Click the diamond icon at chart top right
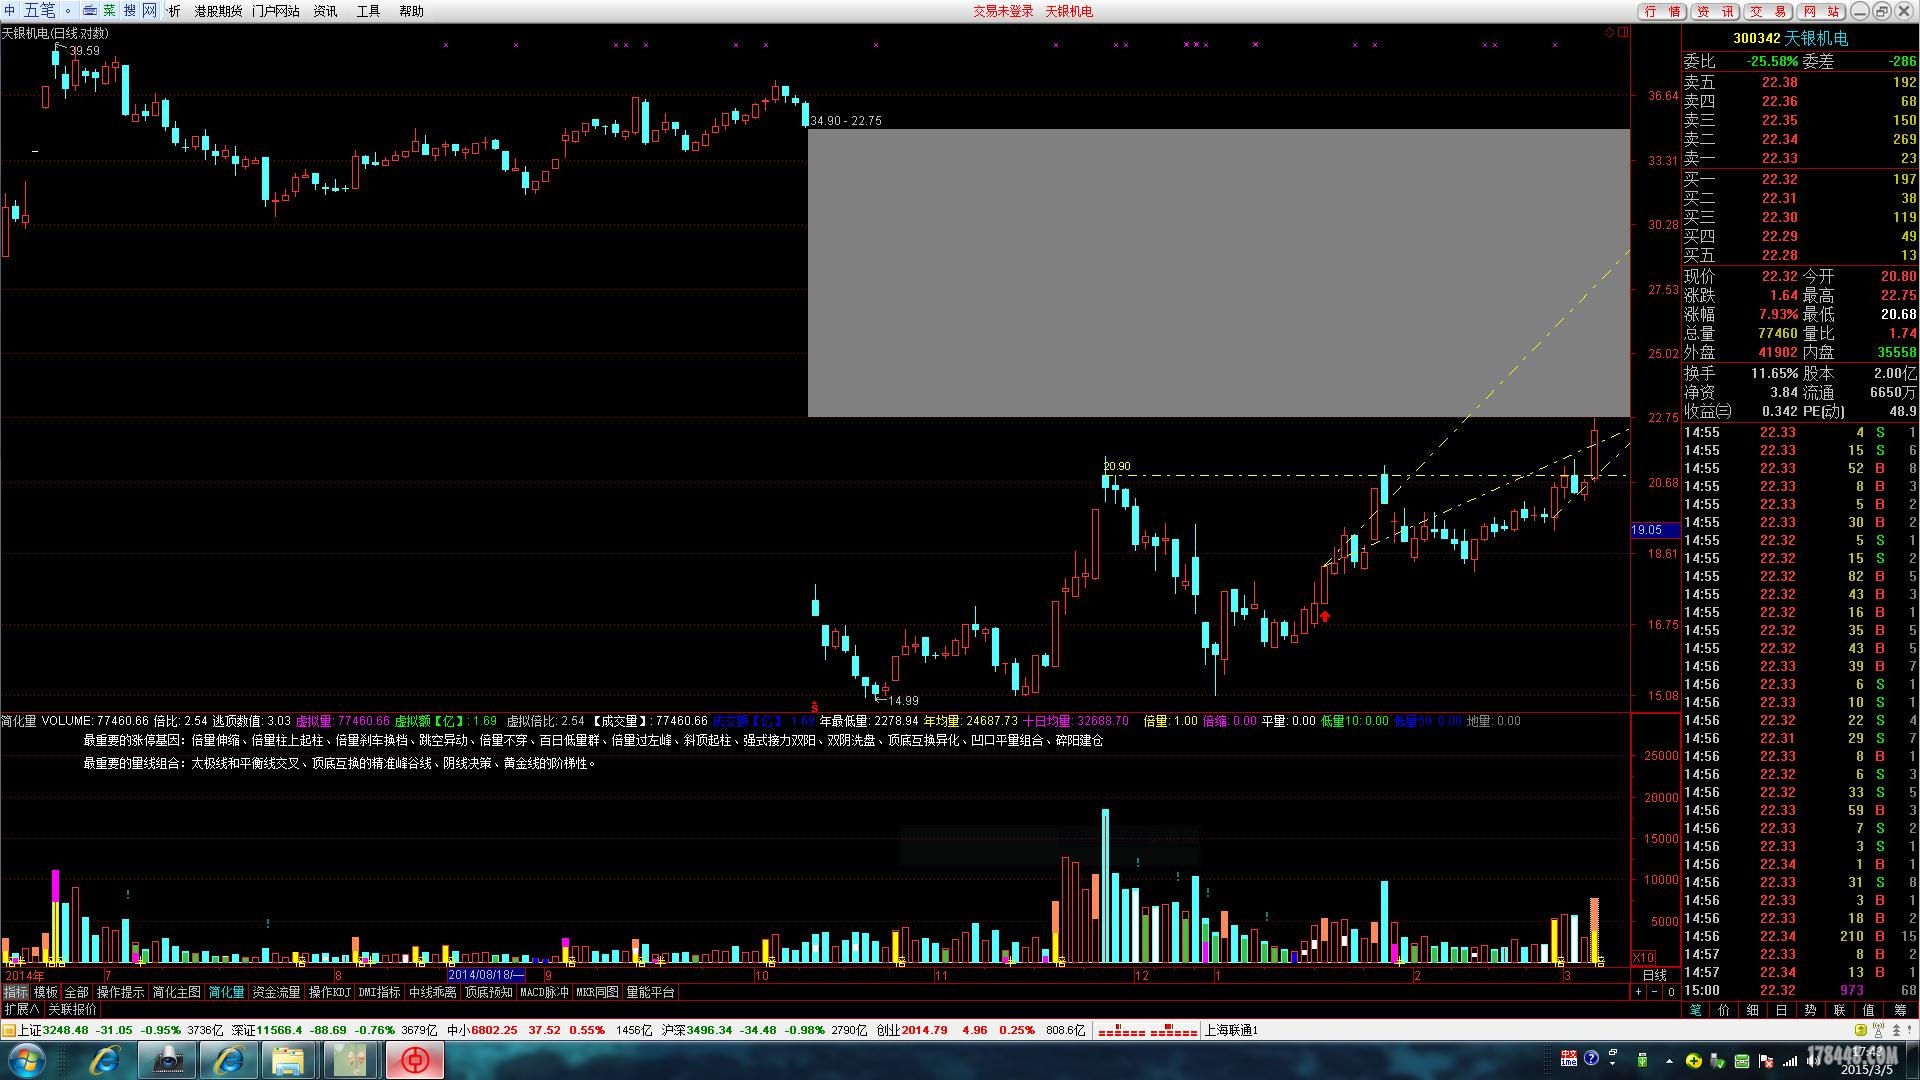Screen dimensions: 1920x1080 coord(1609,33)
